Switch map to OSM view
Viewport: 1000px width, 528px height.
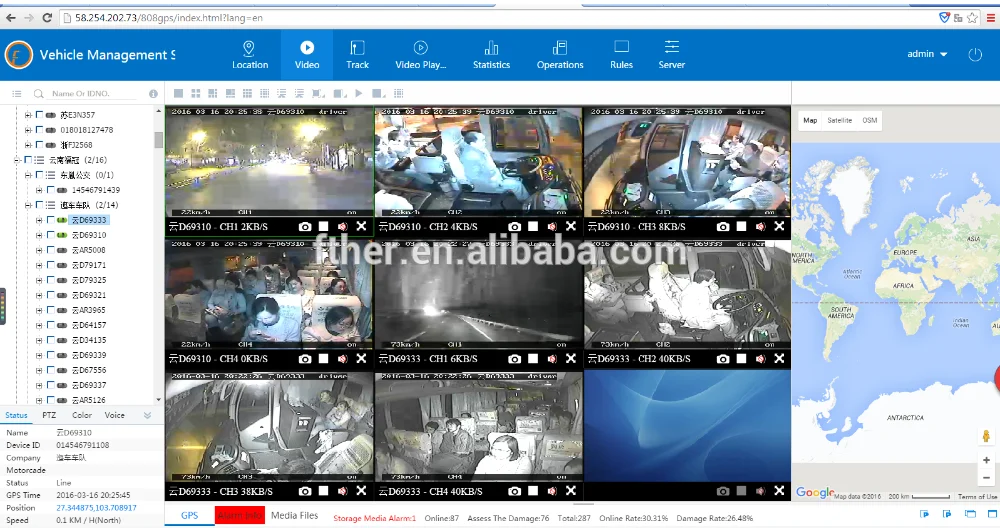(870, 120)
